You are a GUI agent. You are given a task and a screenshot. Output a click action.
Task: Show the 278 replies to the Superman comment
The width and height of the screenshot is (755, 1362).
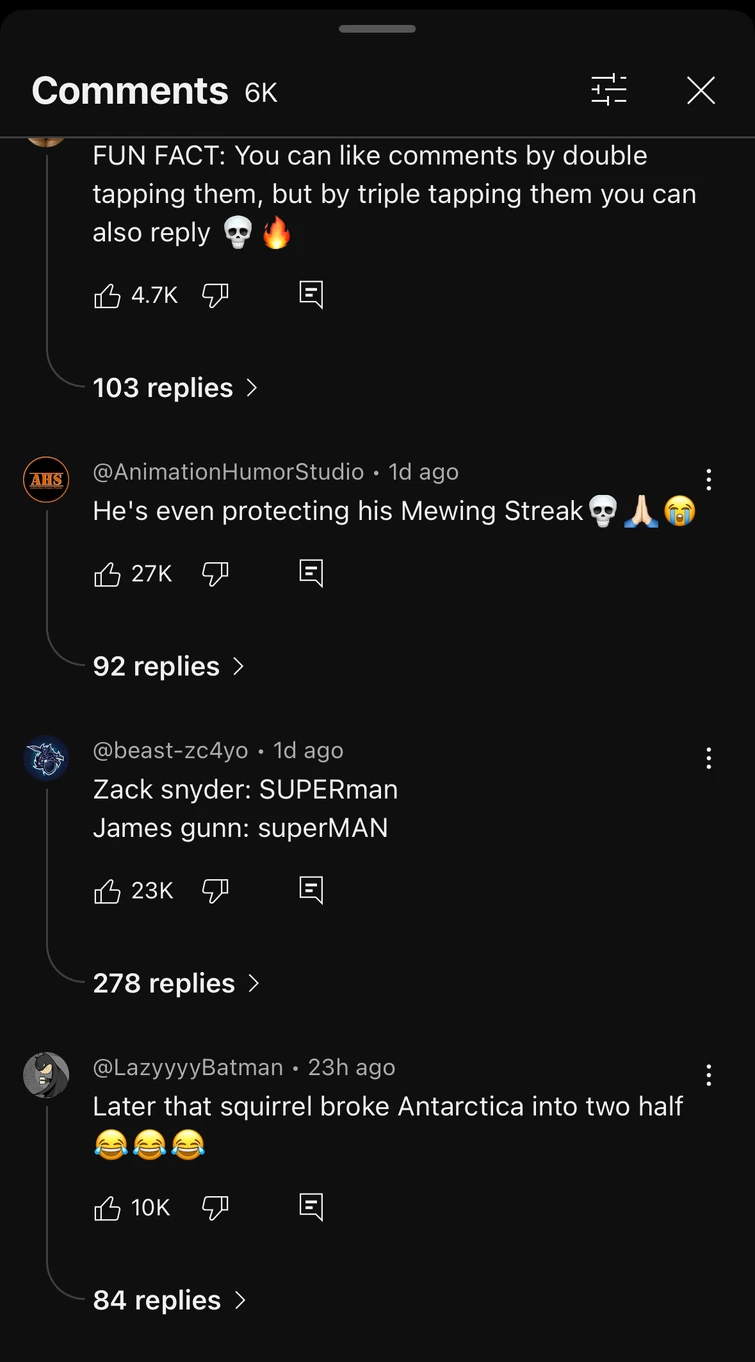tap(164, 983)
